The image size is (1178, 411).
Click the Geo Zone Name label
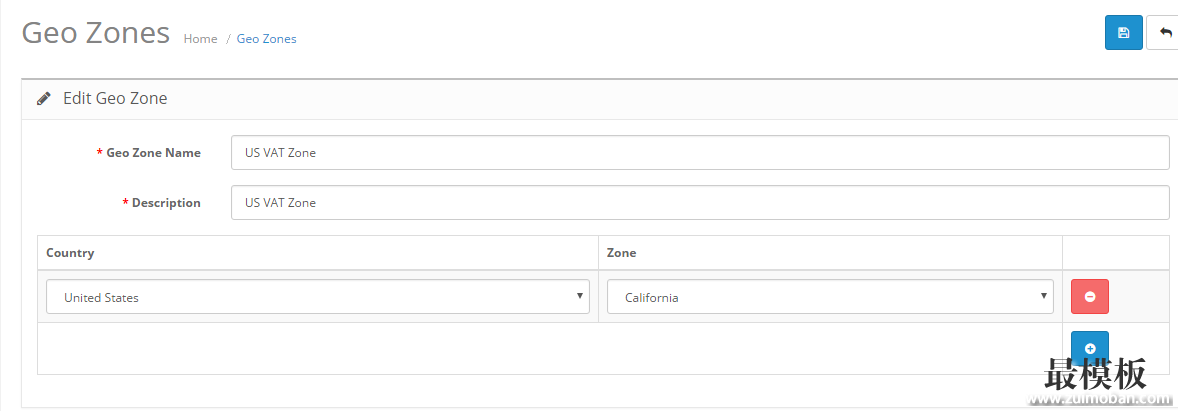coord(153,153)
